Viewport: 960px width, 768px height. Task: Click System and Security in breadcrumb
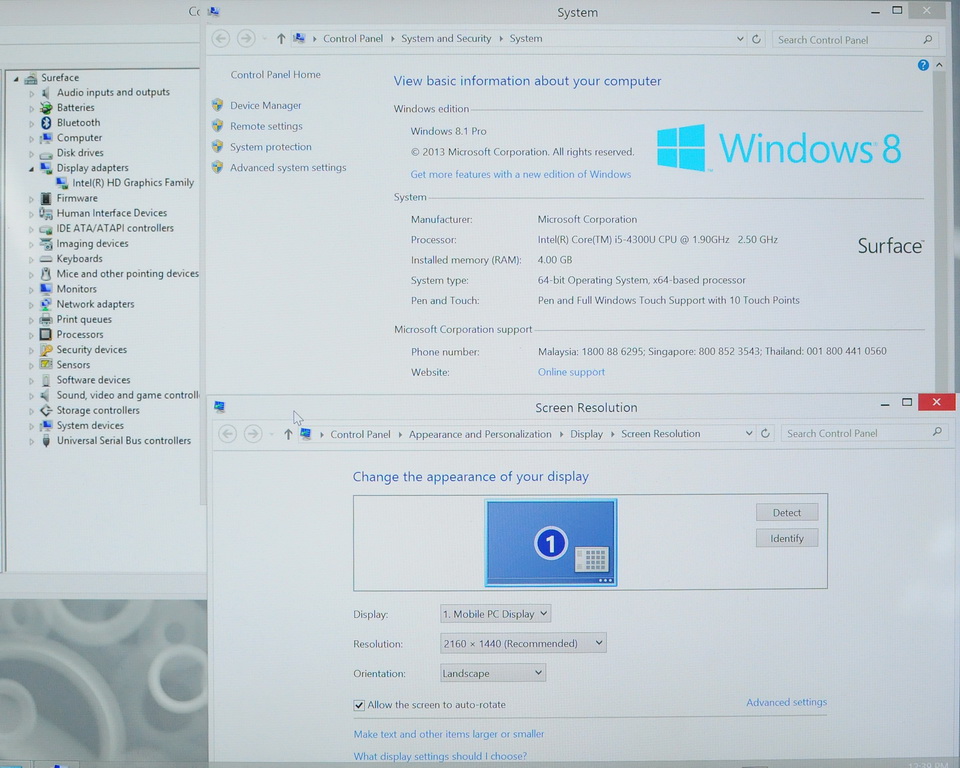coord(446,39)
